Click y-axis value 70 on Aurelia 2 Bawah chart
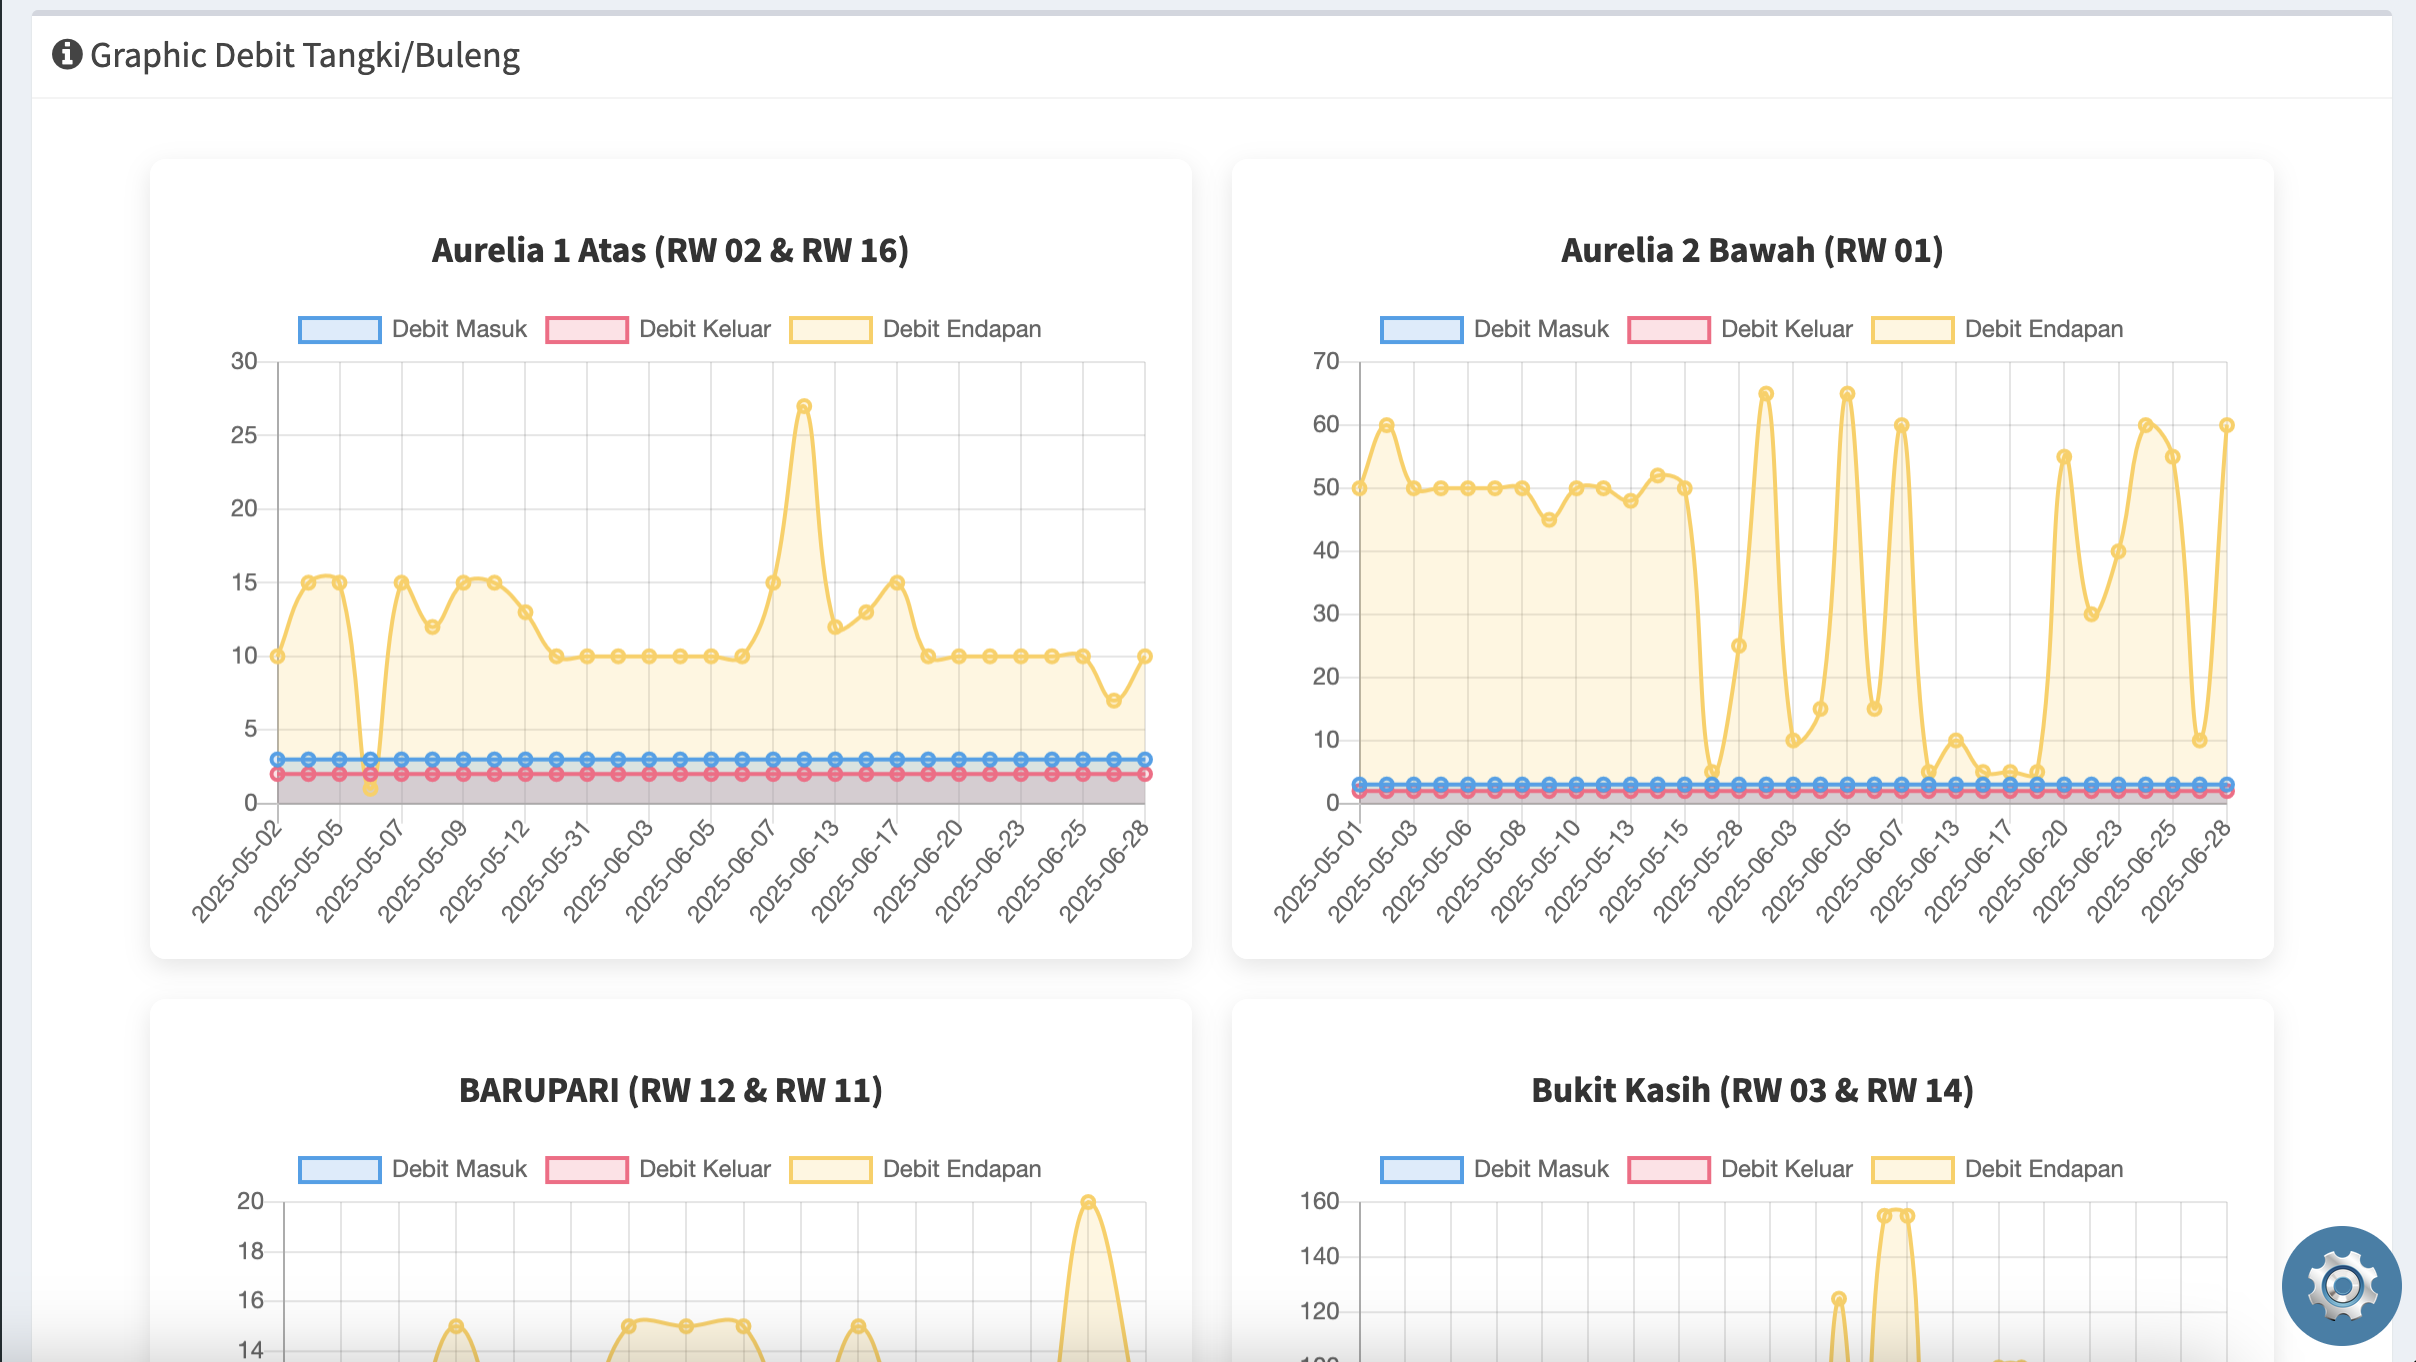2416x1362 pixels. pos(1326,361)
